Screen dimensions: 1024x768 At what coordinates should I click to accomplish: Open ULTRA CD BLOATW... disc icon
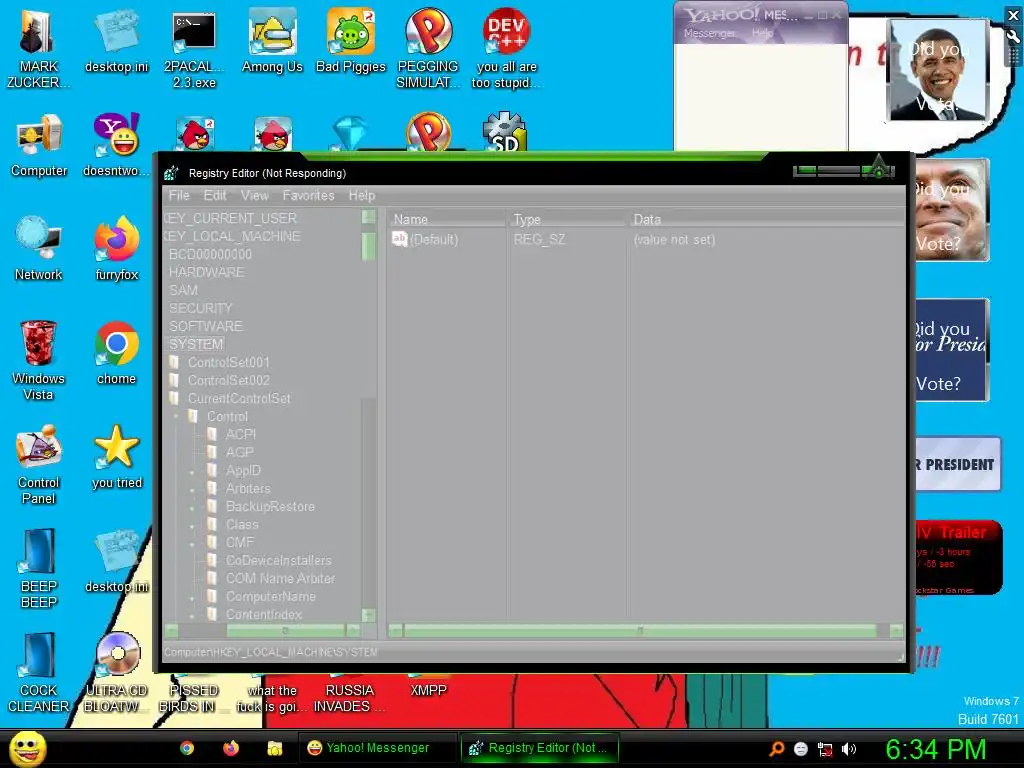[x=117, y=673]
